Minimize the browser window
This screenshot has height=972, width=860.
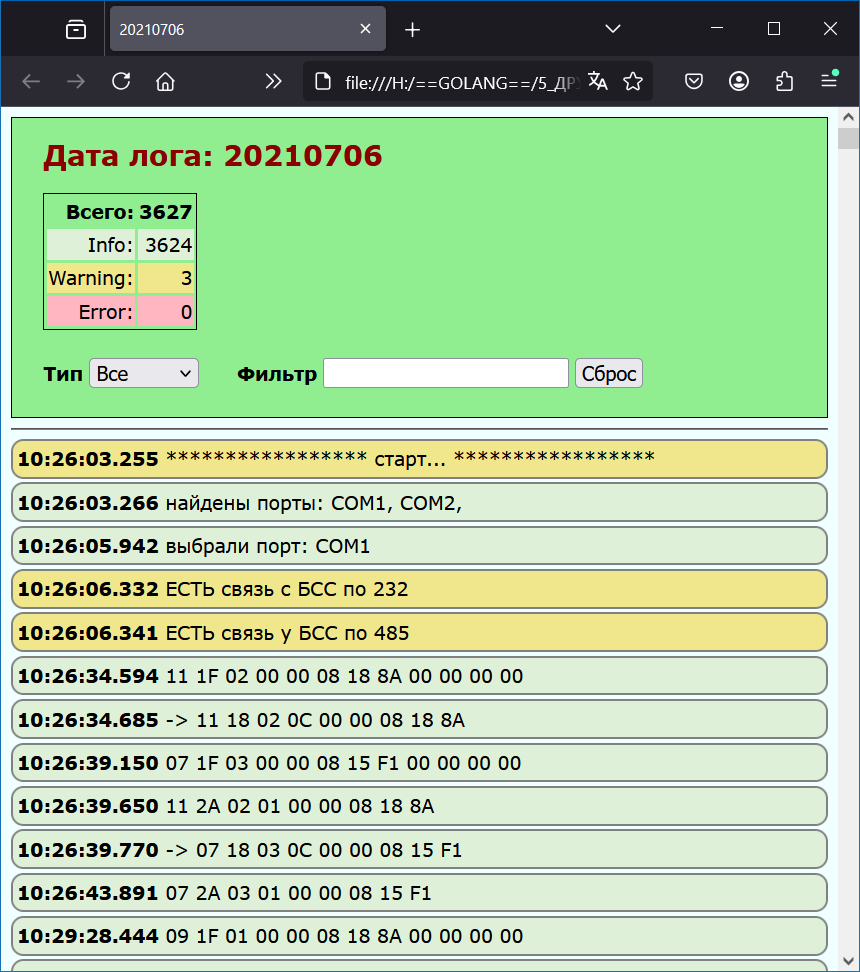(717, 29)
